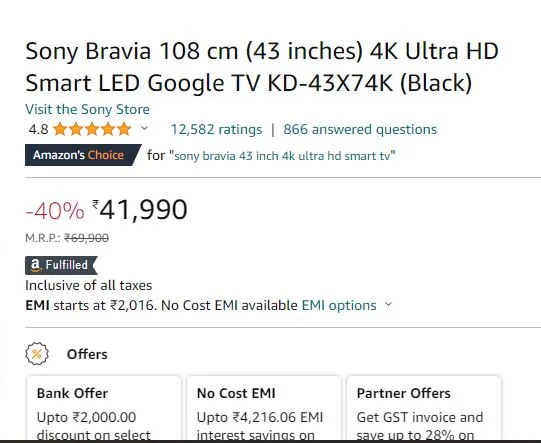Click the ₹41,990 price

click(140, 210)
